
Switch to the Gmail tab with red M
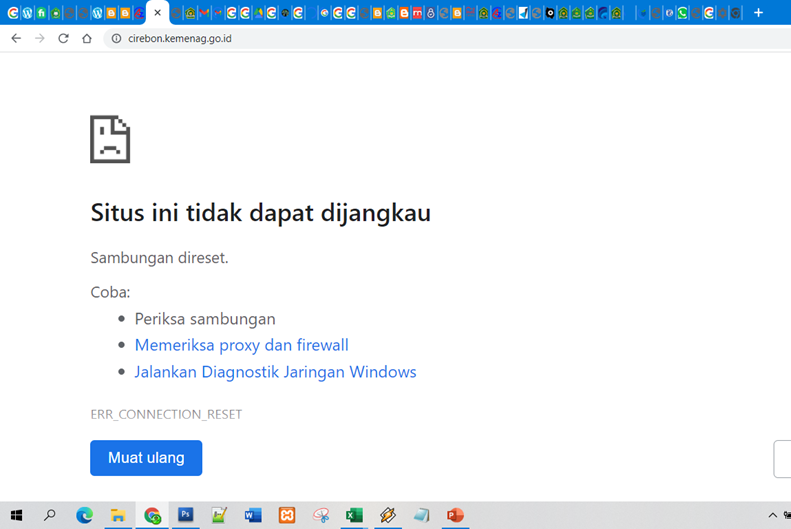[204, 13]
